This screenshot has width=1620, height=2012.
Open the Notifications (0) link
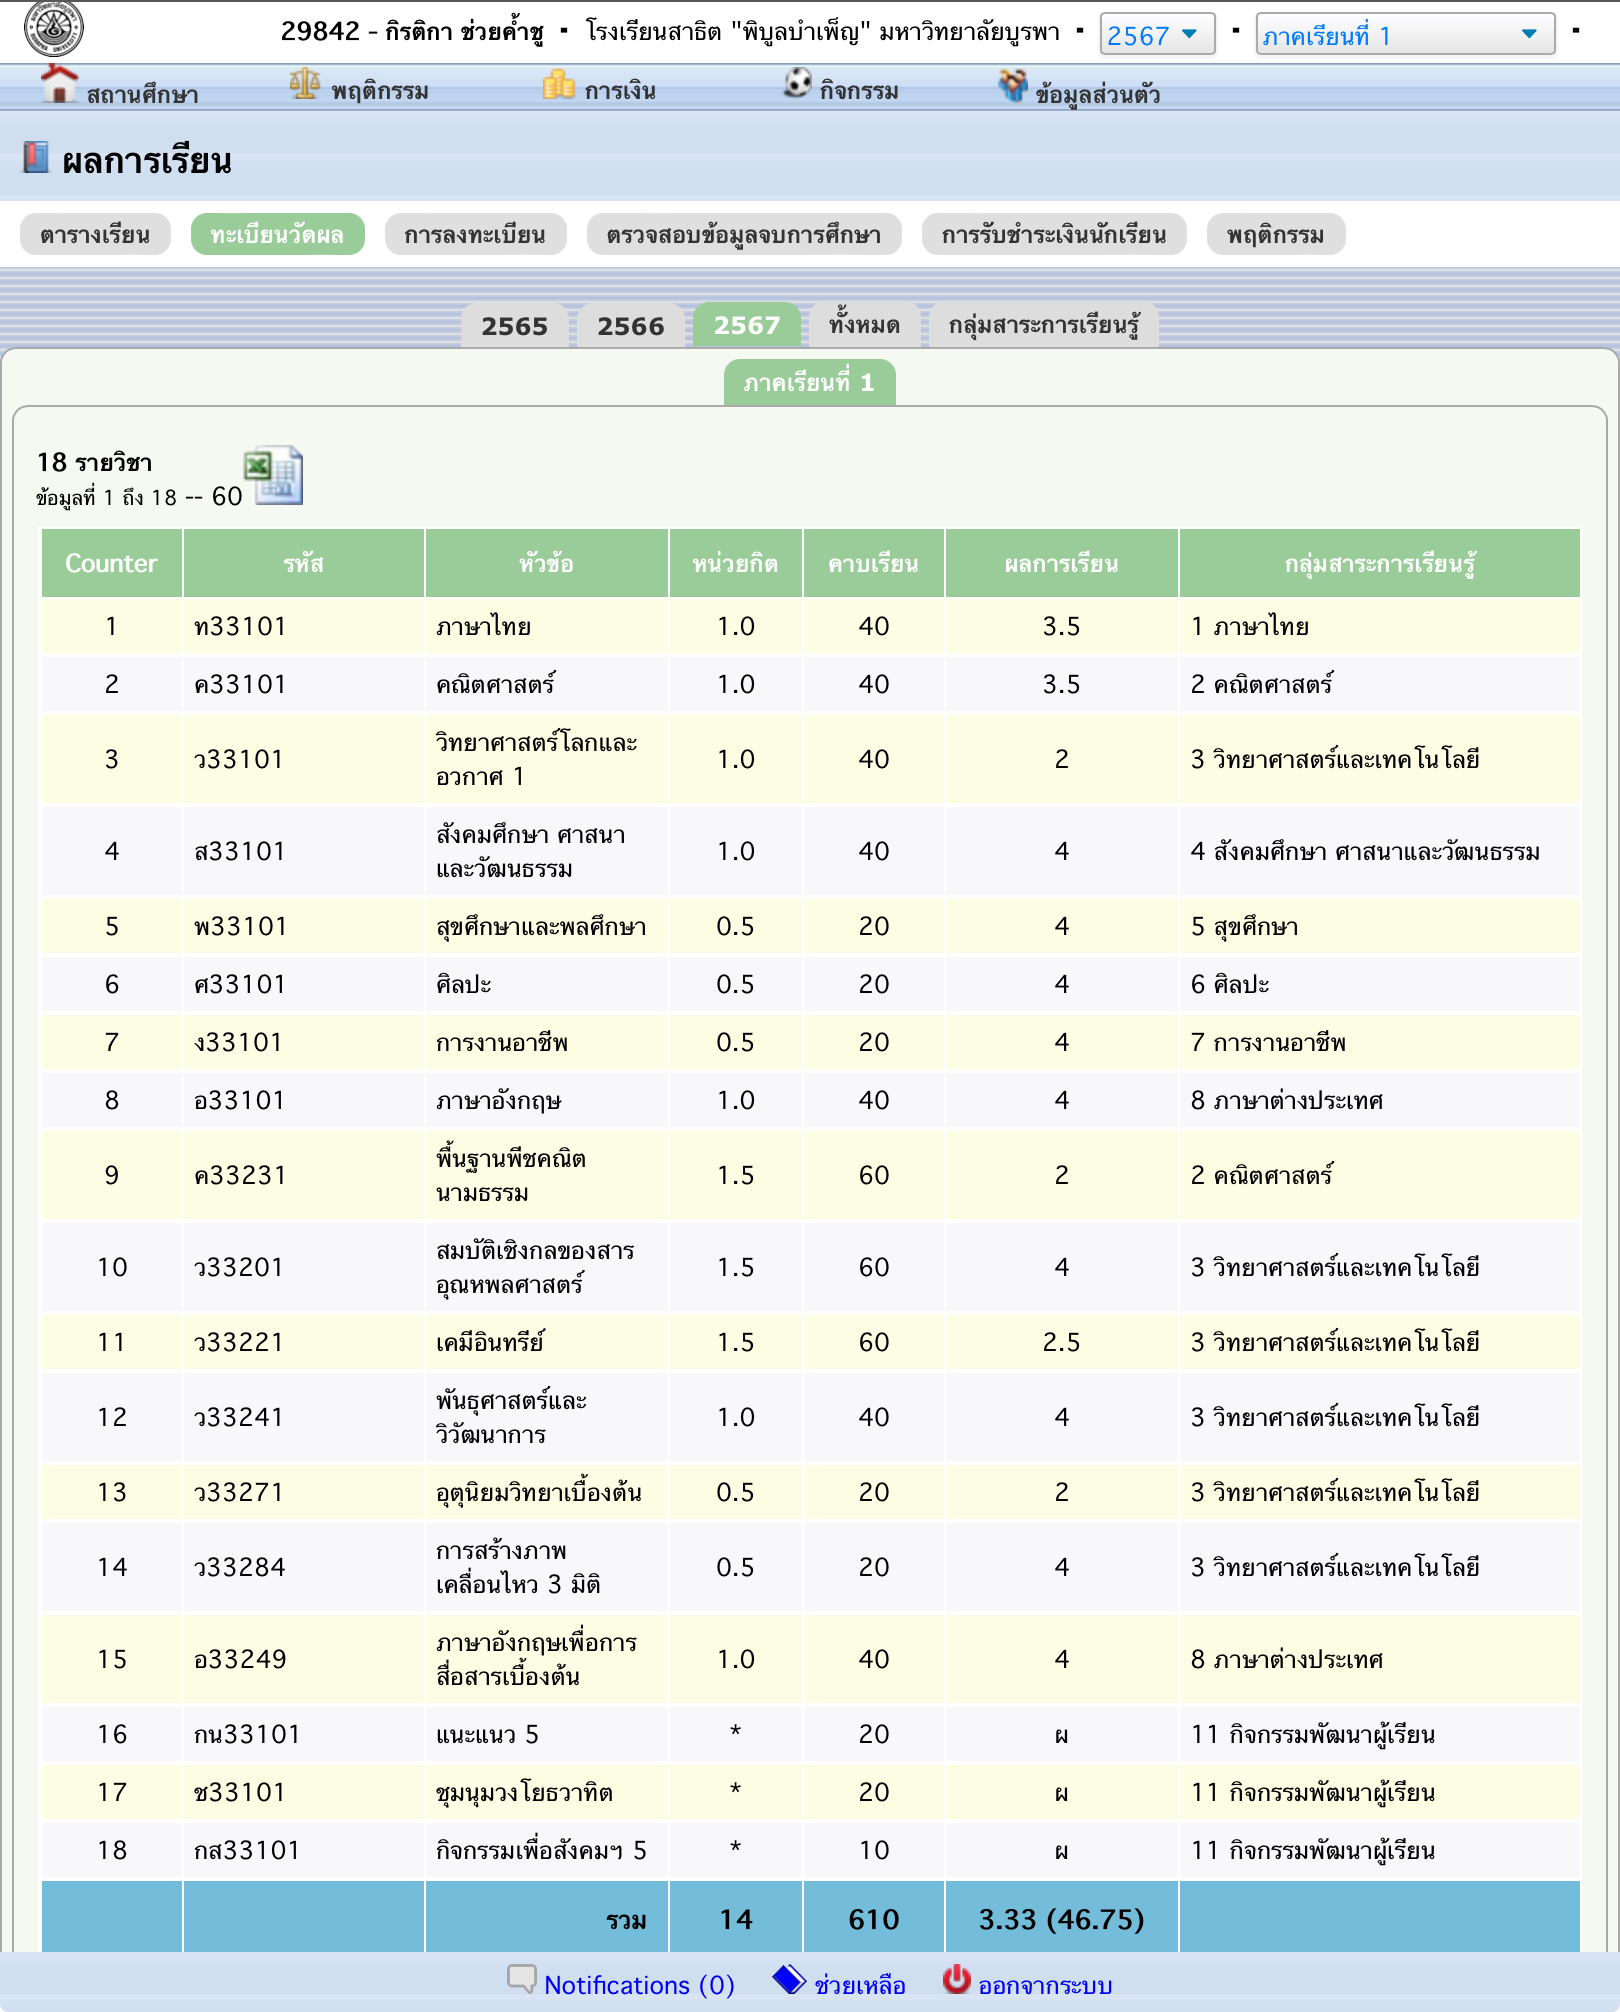[639, 1984]
